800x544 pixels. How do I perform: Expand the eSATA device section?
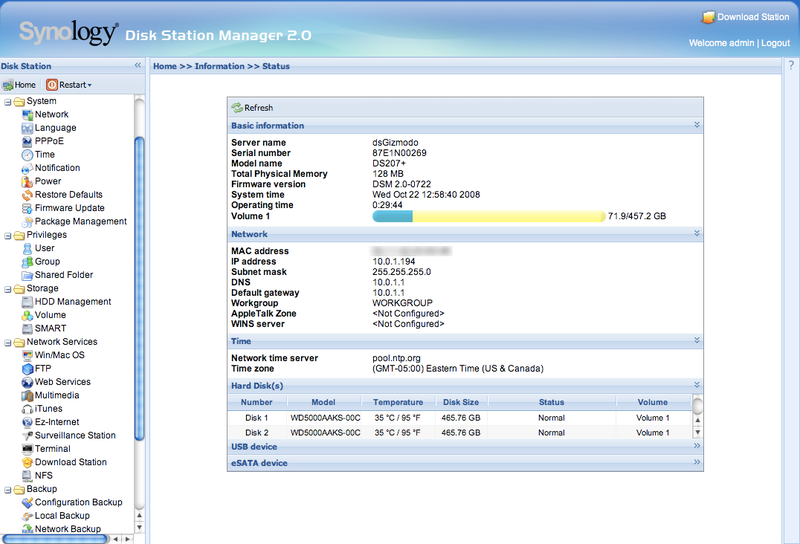coord(696,462)
